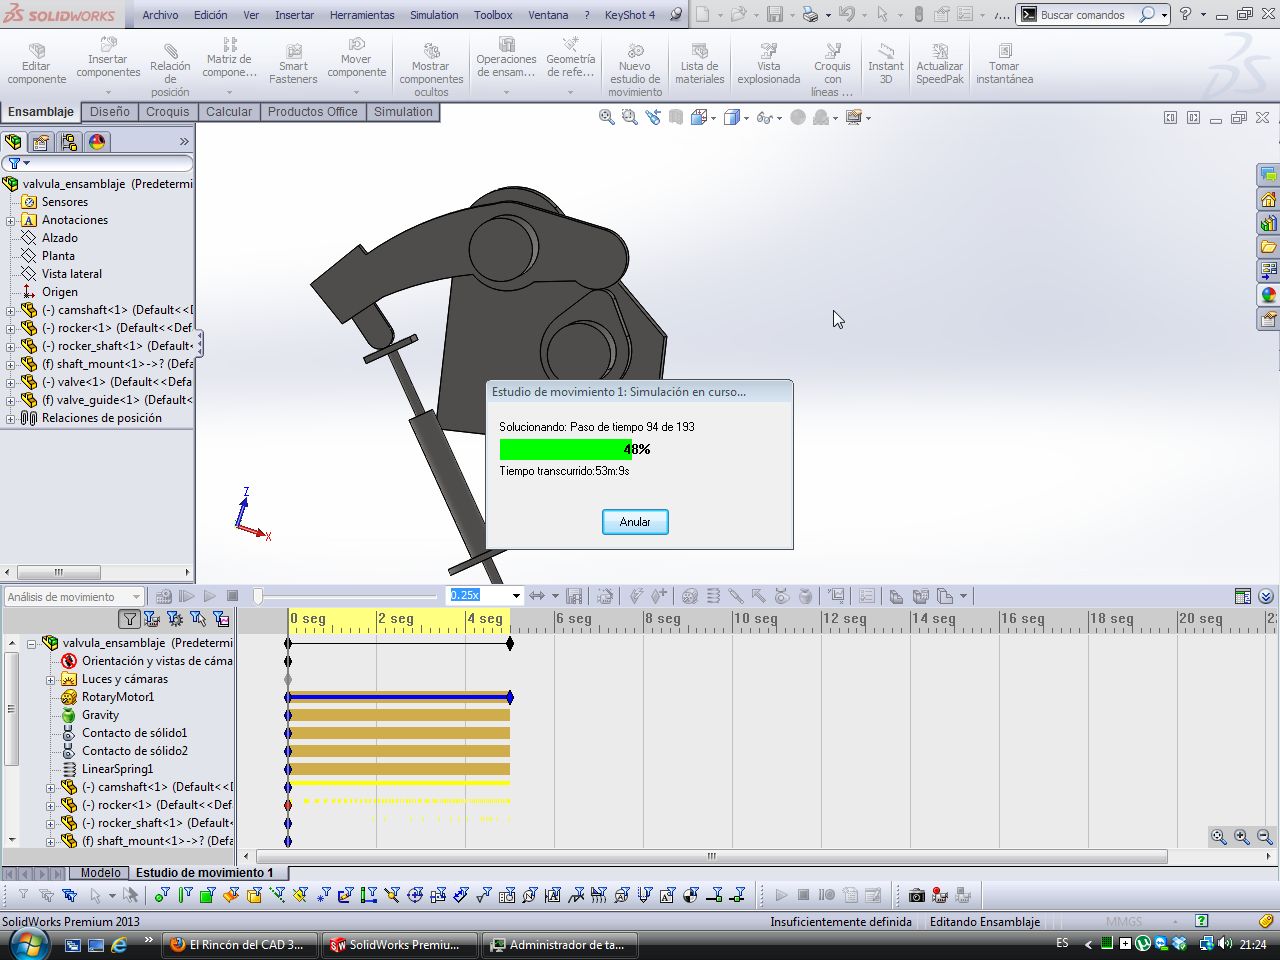This screenshot has height=960, width=1280.
Task: Open playback speed 0.25x dropdown
Action: point(516,596)
